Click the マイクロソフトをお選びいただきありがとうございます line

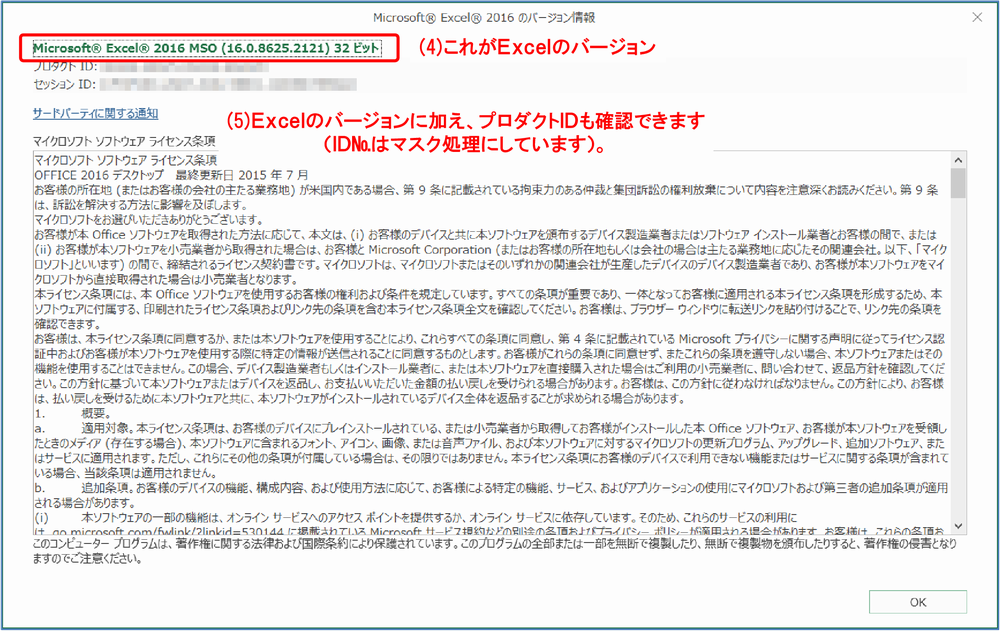(x=149, y=219)
